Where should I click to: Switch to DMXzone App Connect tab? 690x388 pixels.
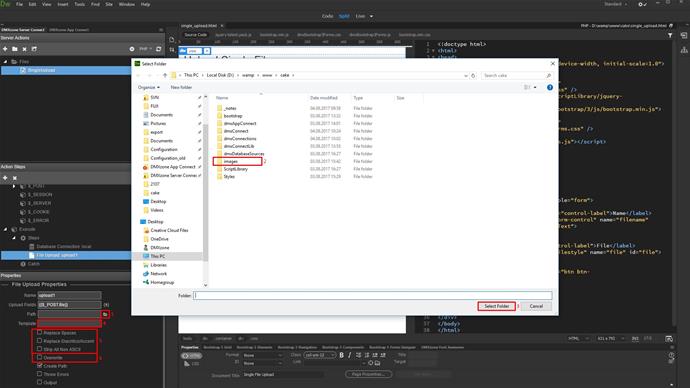(x=69, y=30)
